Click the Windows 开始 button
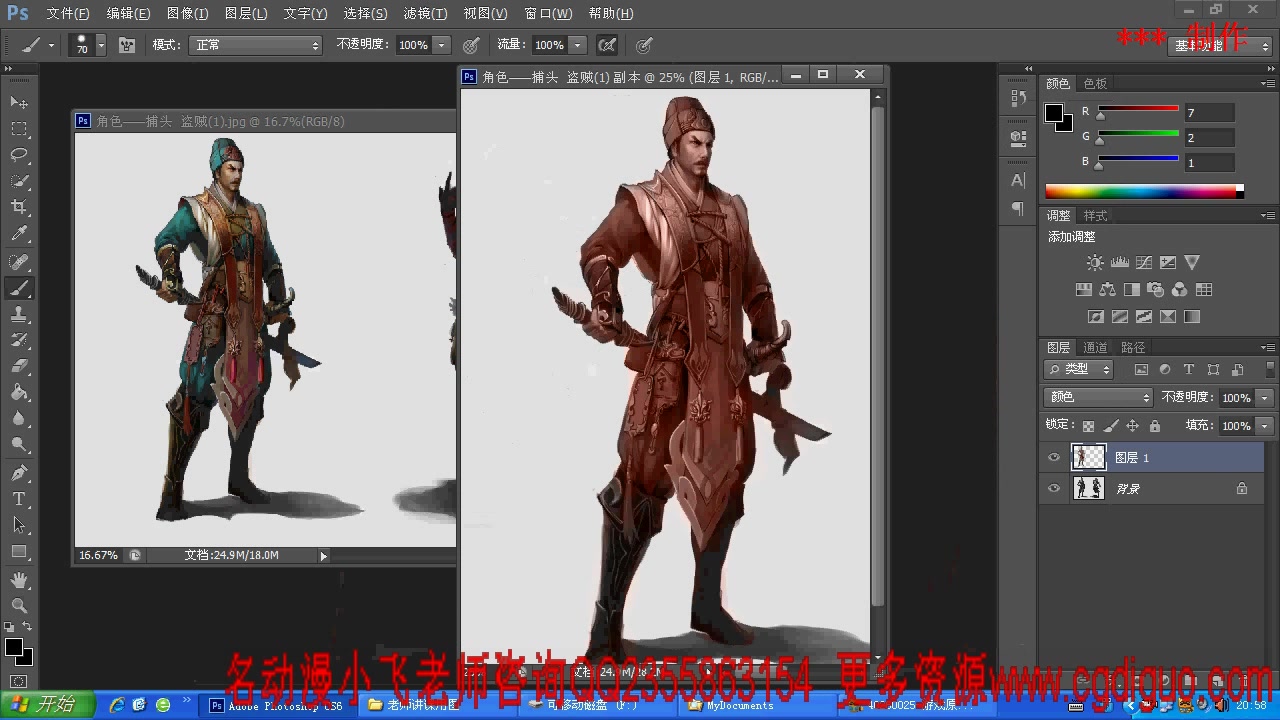The height and width of the screenshot is (720, 1280). click(46, 705)
